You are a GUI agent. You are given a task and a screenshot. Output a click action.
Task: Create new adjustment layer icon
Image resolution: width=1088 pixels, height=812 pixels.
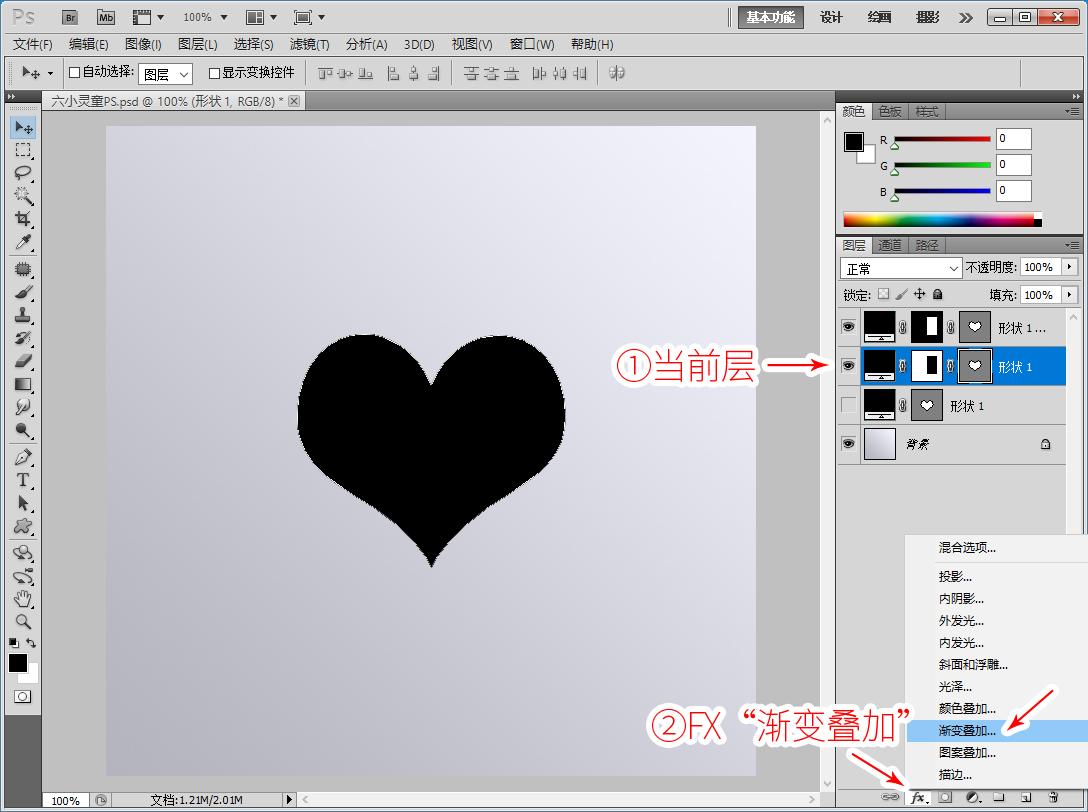pyautogui.click(x=973, y=798)
